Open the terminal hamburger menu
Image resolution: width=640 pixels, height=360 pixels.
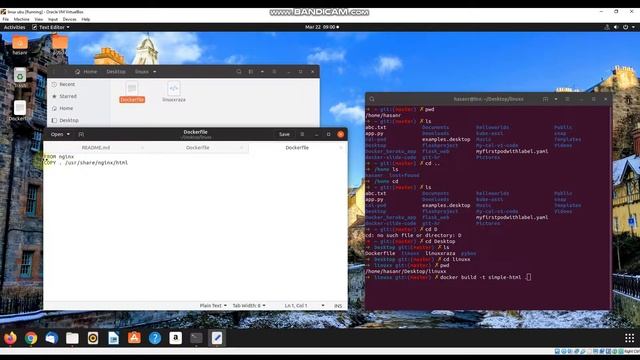tap(567, 99)
